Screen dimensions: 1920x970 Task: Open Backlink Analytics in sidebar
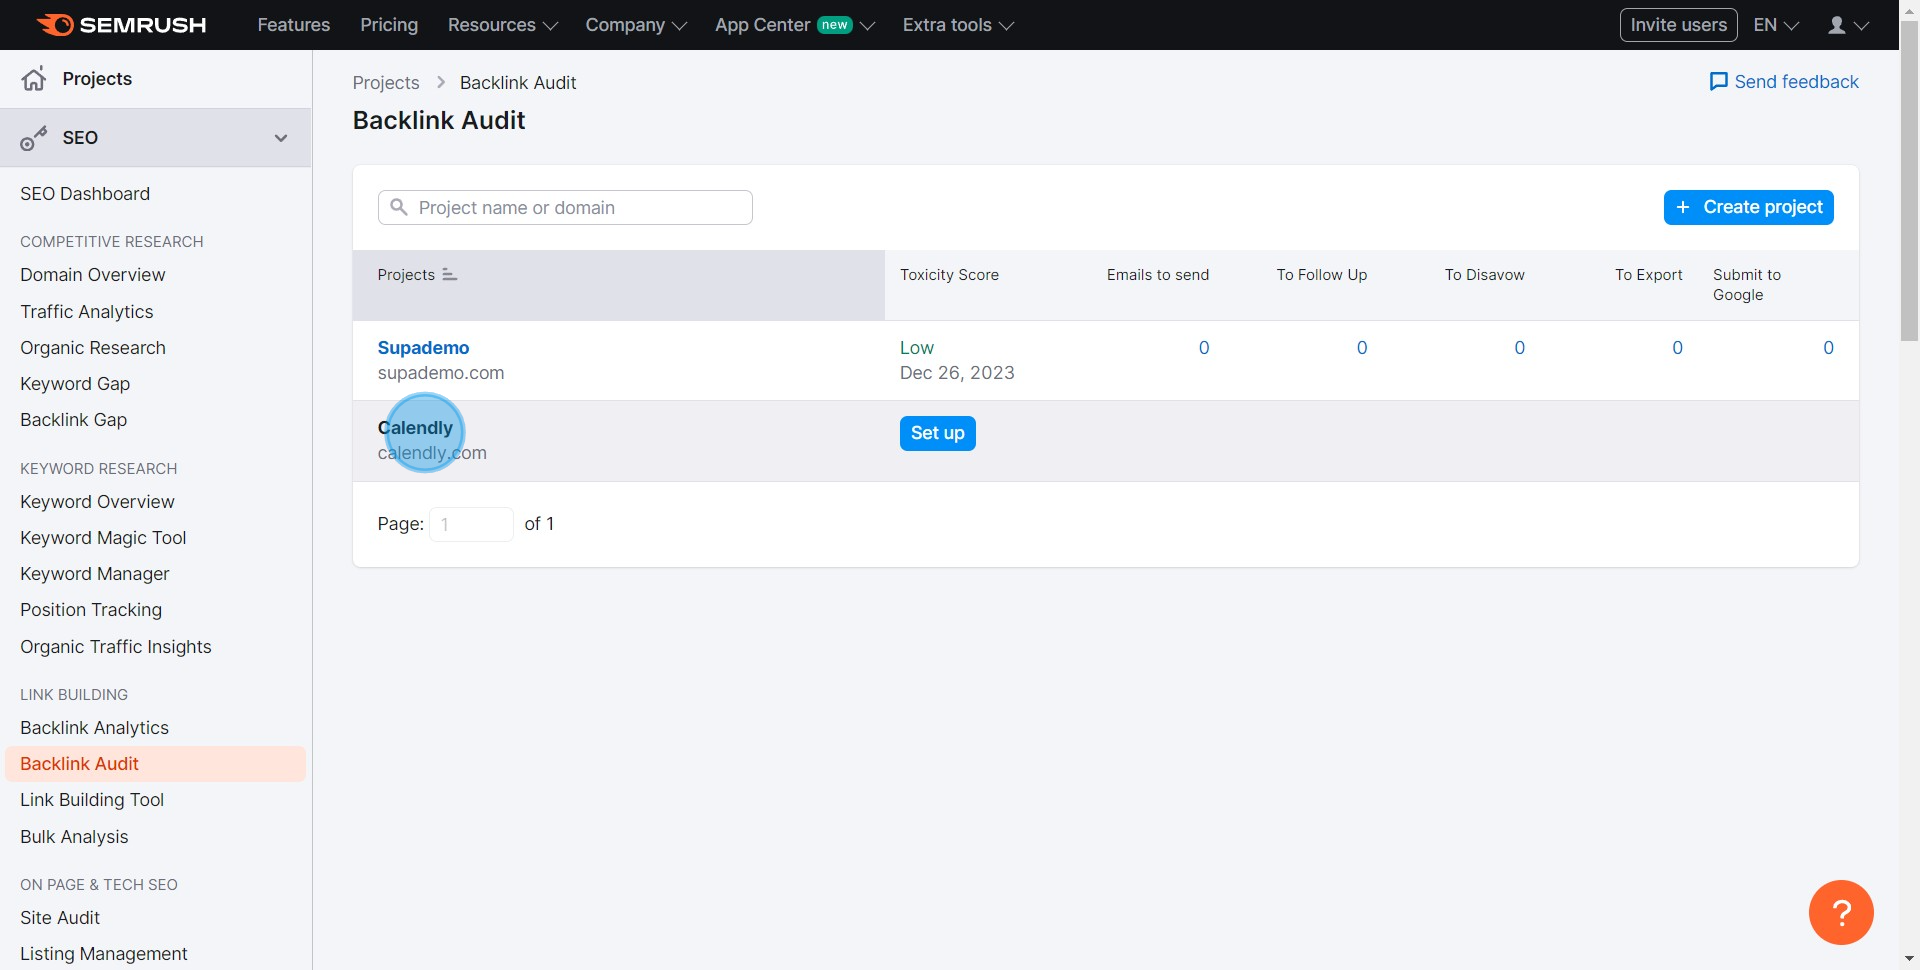point(94,728)
